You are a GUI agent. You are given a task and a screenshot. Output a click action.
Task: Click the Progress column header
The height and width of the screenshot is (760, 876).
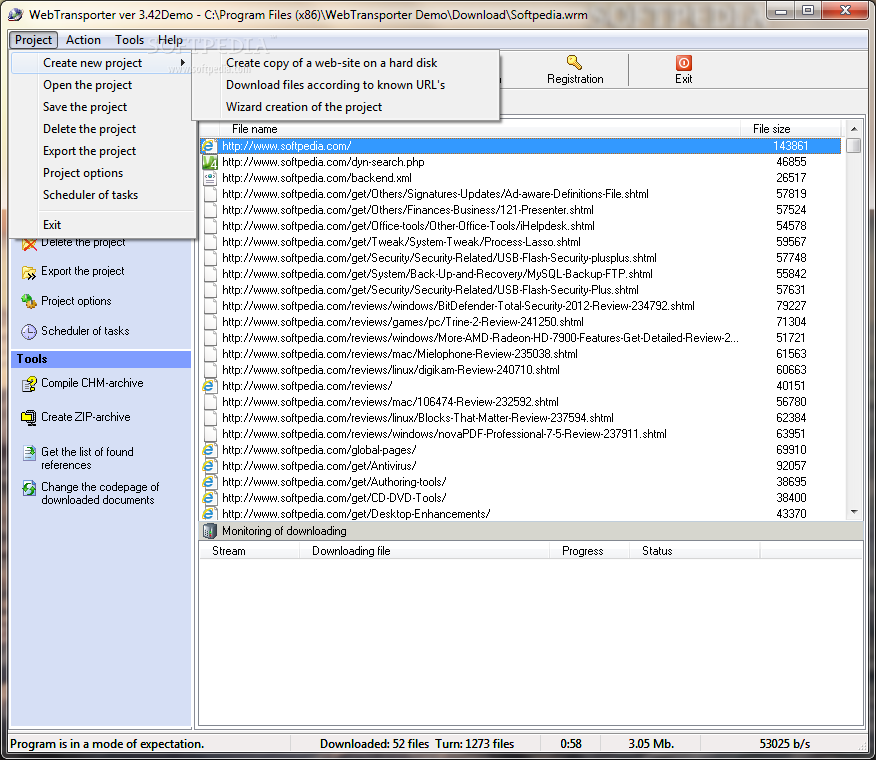(x=589, y=551)
